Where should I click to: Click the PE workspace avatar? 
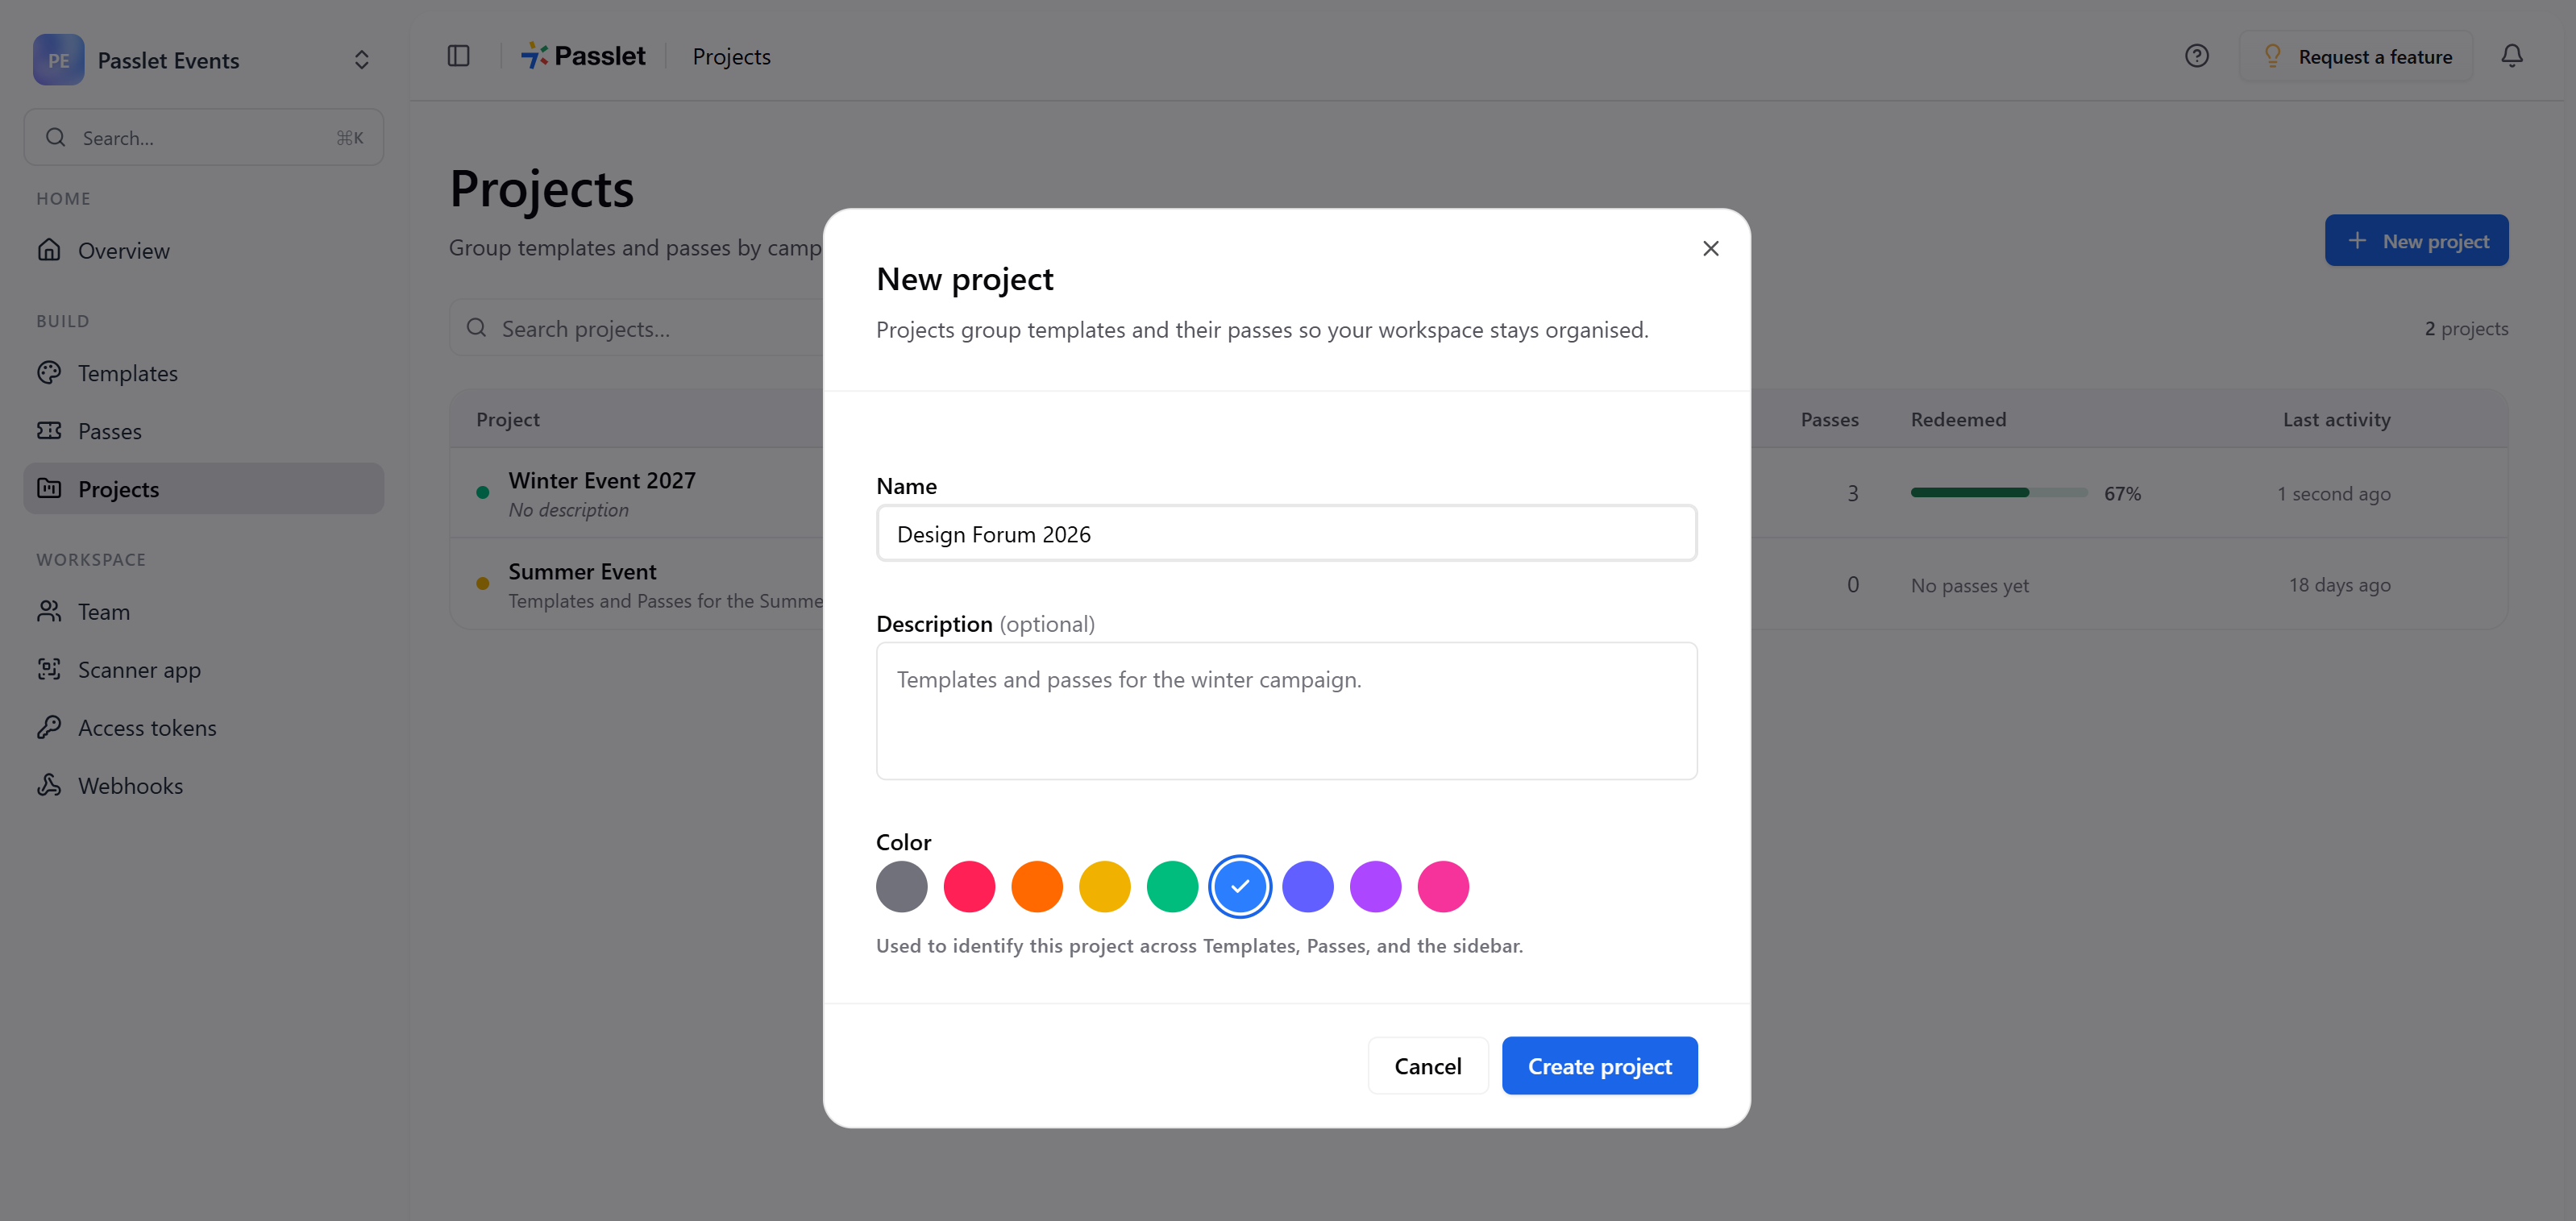pos(58,60)
